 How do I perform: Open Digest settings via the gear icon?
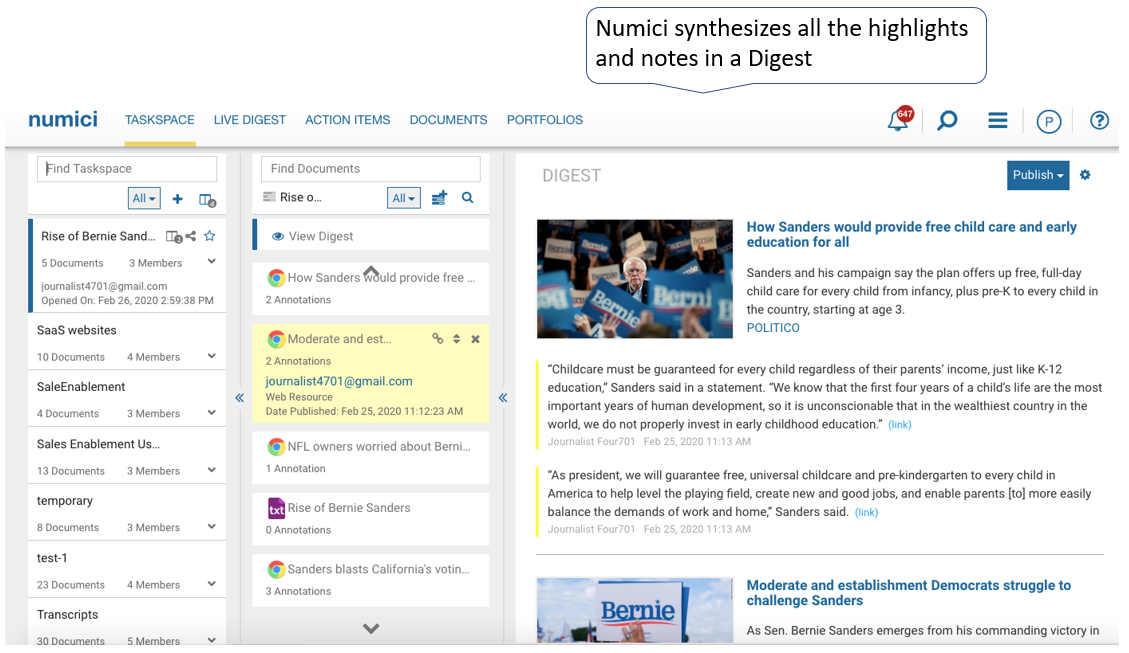[1085, 175]
